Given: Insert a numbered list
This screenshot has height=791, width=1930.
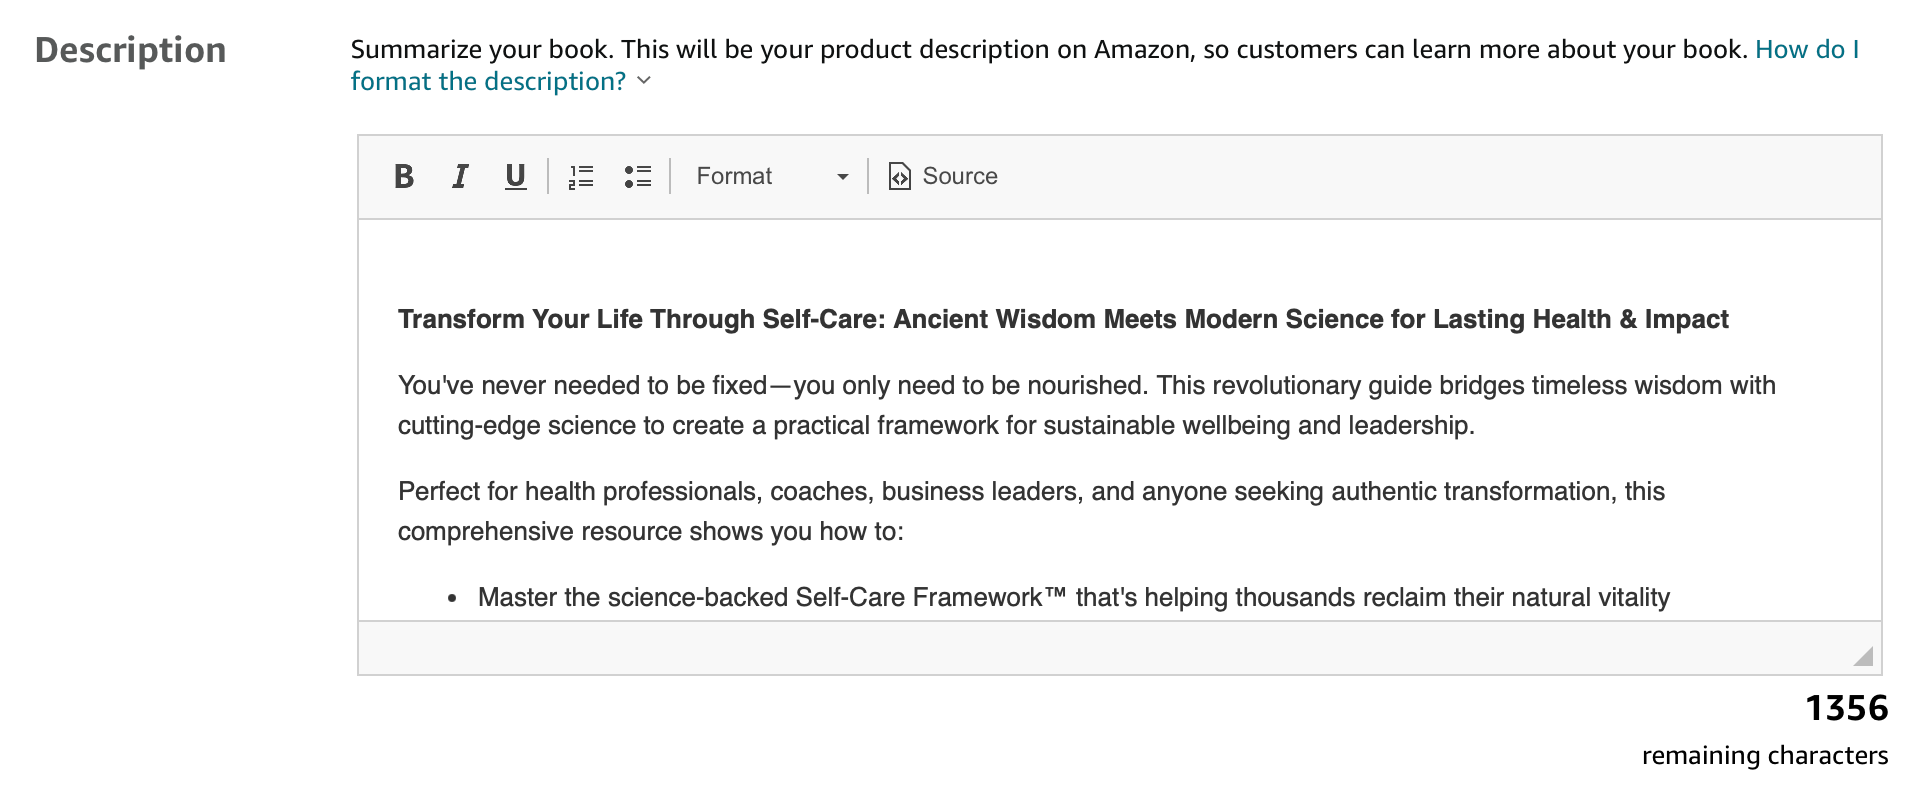Looking at the screenshot, I should (x=581, y=177).
